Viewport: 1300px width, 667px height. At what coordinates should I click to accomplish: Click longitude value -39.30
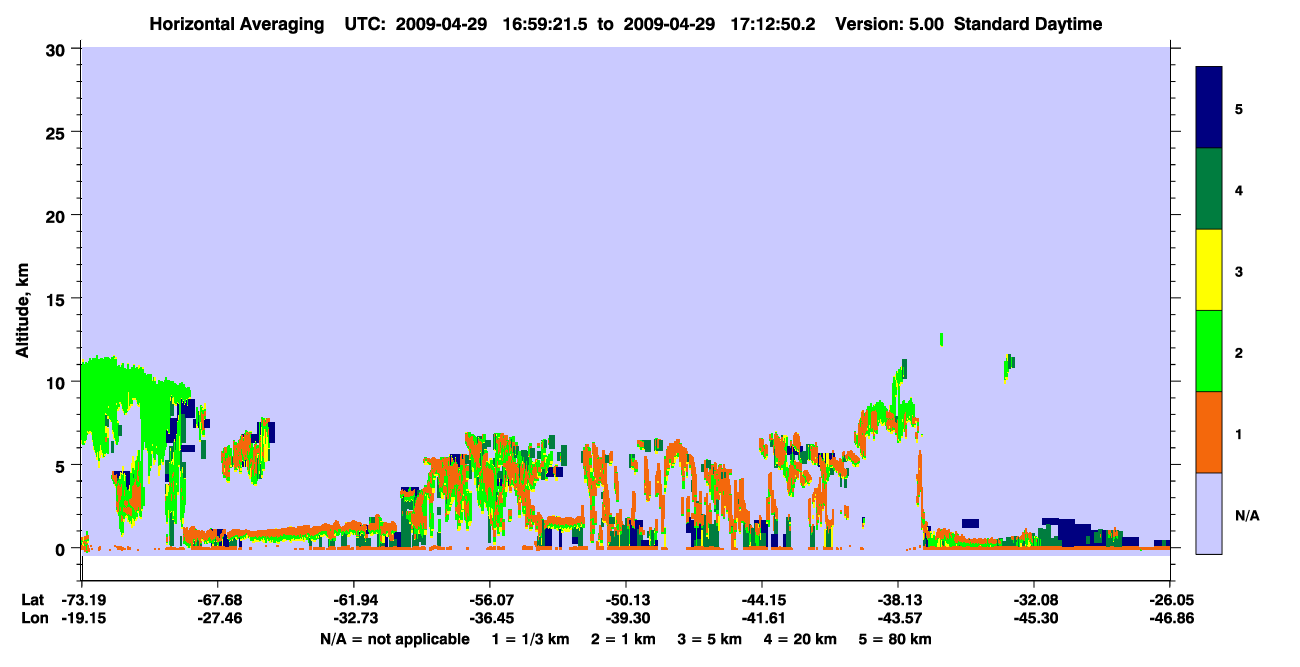point(626,619)
